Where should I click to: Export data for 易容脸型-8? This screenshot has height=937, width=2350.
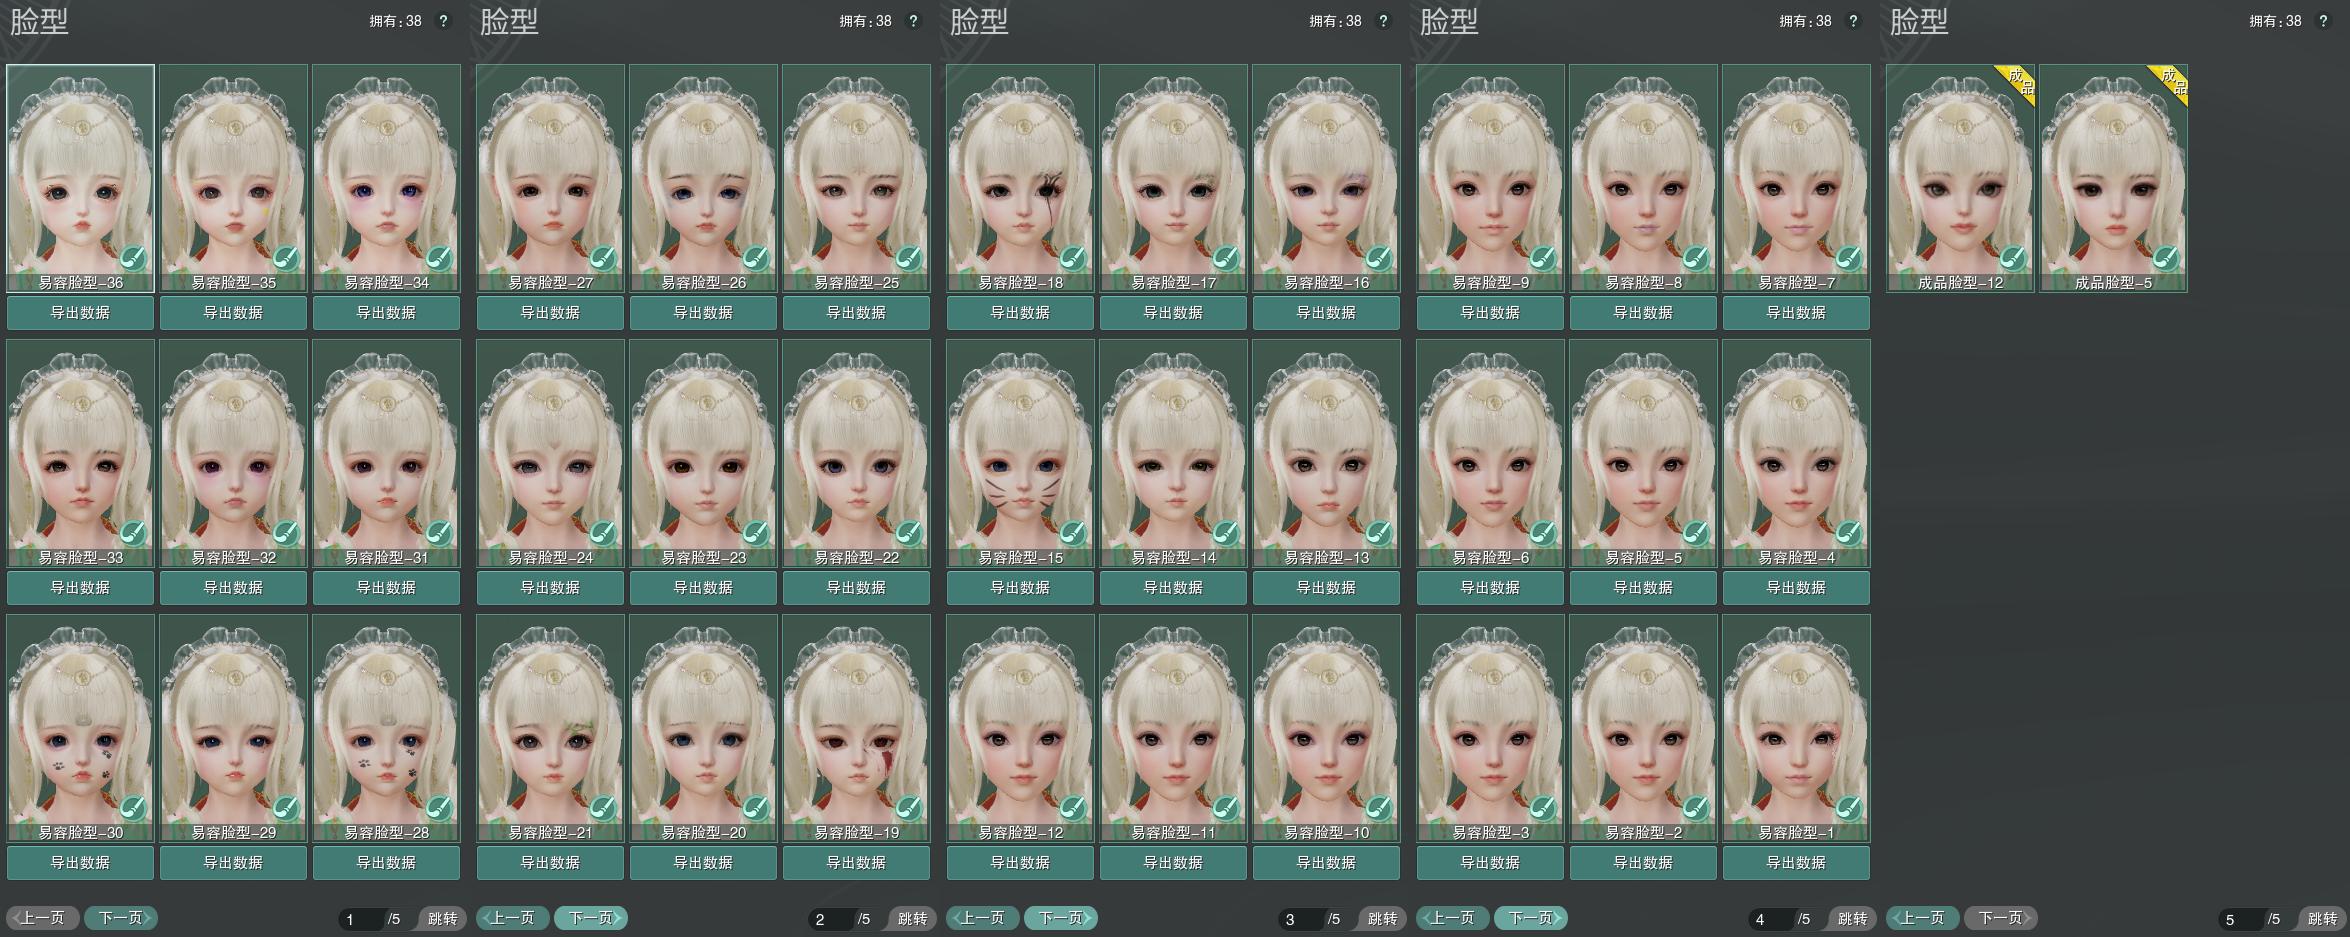coord(1643,313)
